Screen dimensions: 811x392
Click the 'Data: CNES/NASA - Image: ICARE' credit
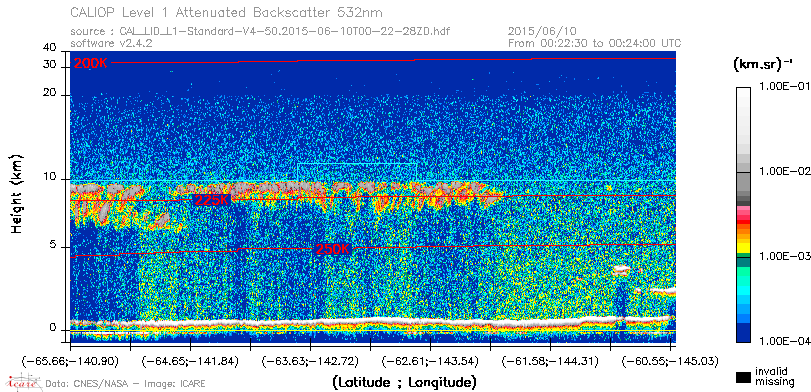point(126,384)
